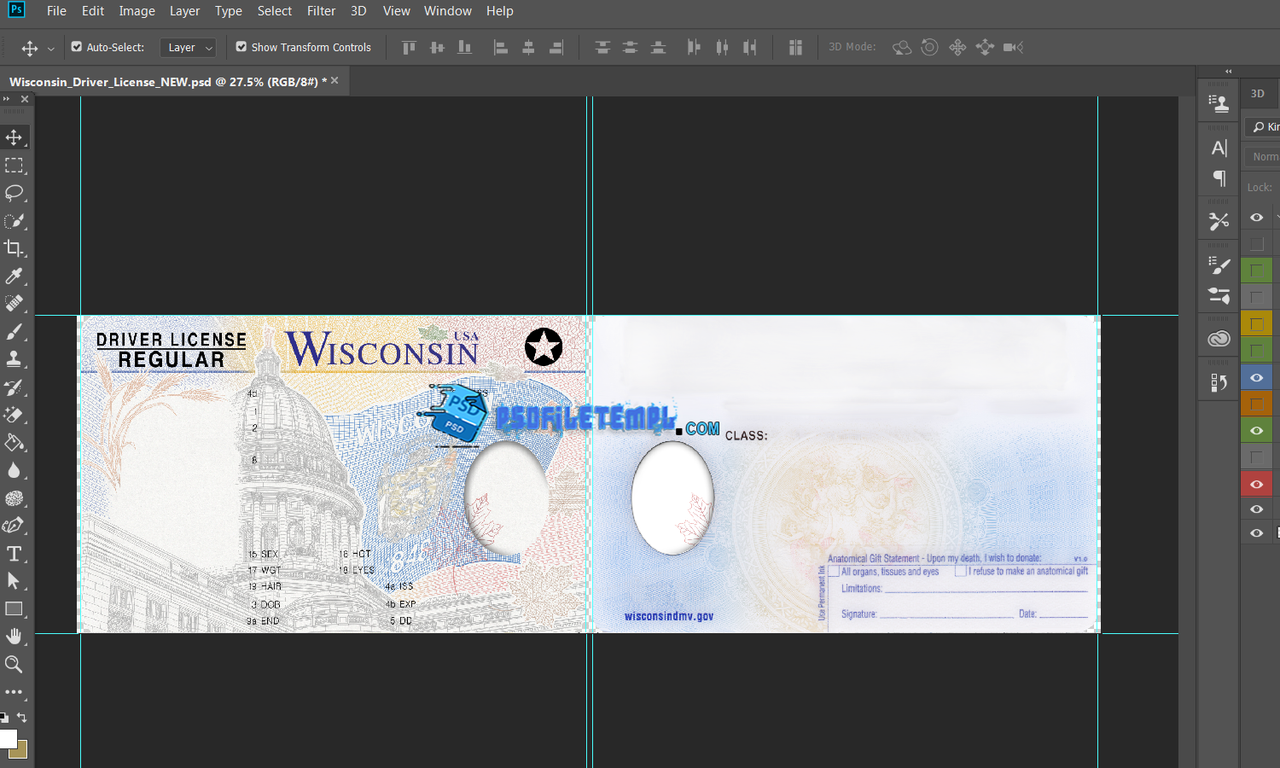
Task: Open the layer Kind filter dropdown
Action: pyautogui.click(x=1264, y=127)
